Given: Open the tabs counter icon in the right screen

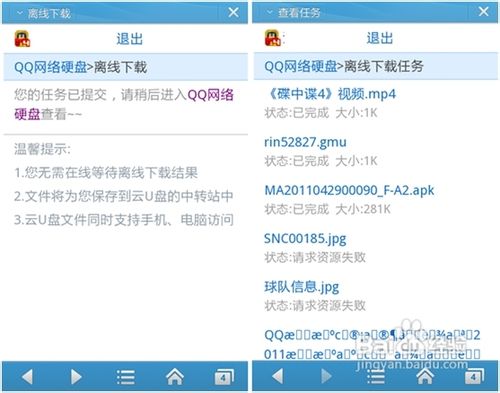Looking at the screenshot, I should (x=474, y=376).
